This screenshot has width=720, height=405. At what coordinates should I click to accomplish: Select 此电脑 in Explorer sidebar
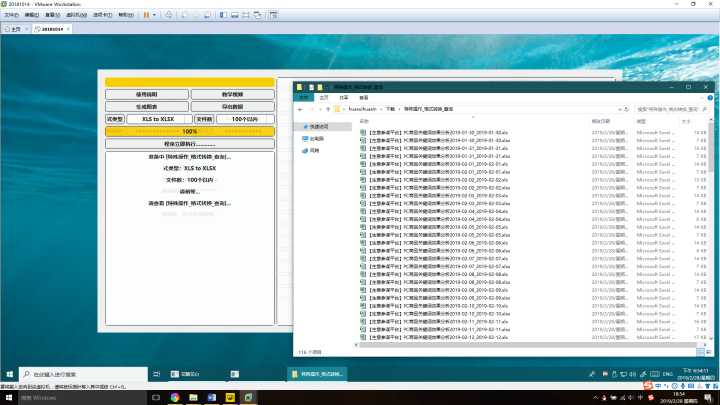point(313,138)
